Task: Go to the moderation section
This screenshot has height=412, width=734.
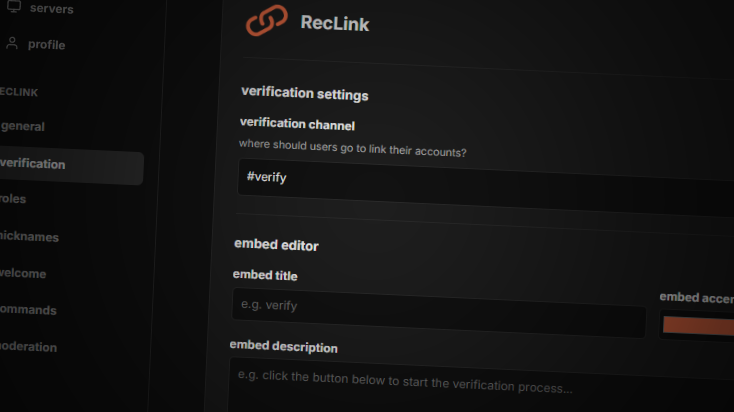Action: click(x=28, y=347)
